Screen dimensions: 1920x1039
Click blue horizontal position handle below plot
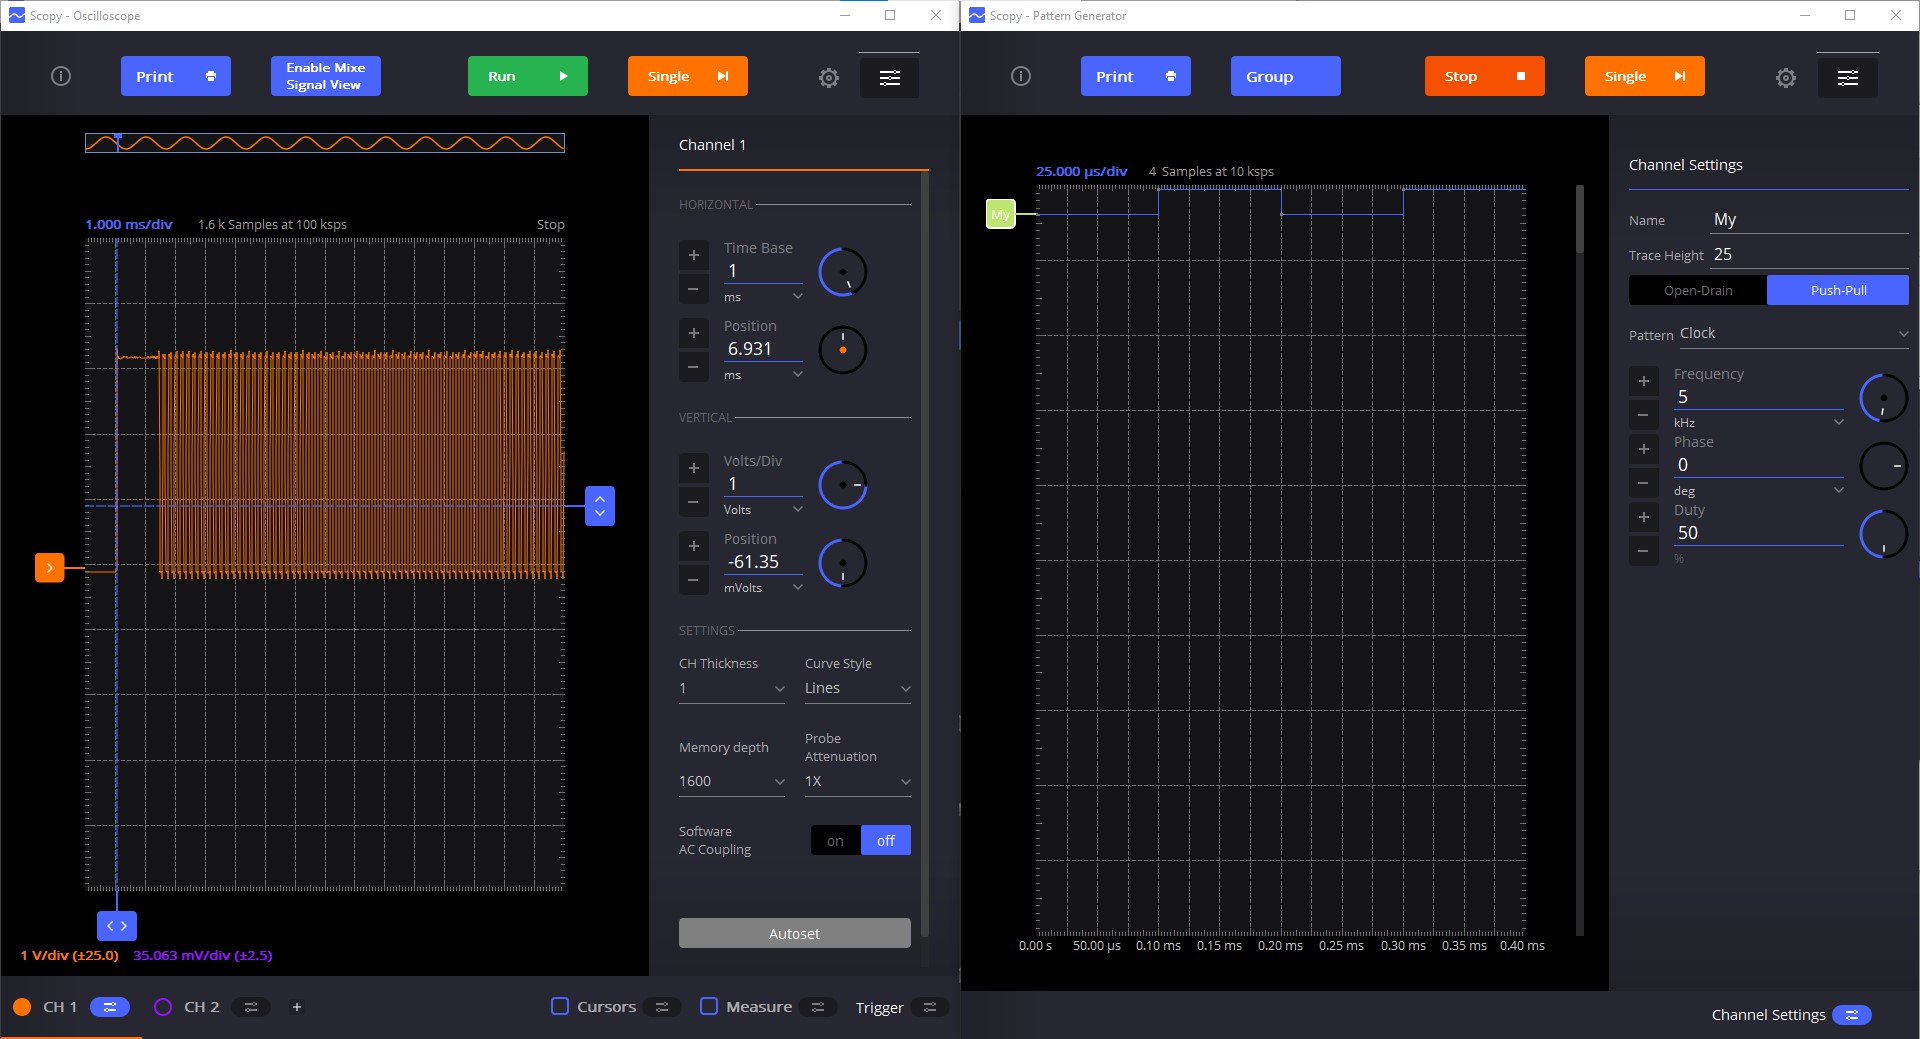click(x=117, y=926)
